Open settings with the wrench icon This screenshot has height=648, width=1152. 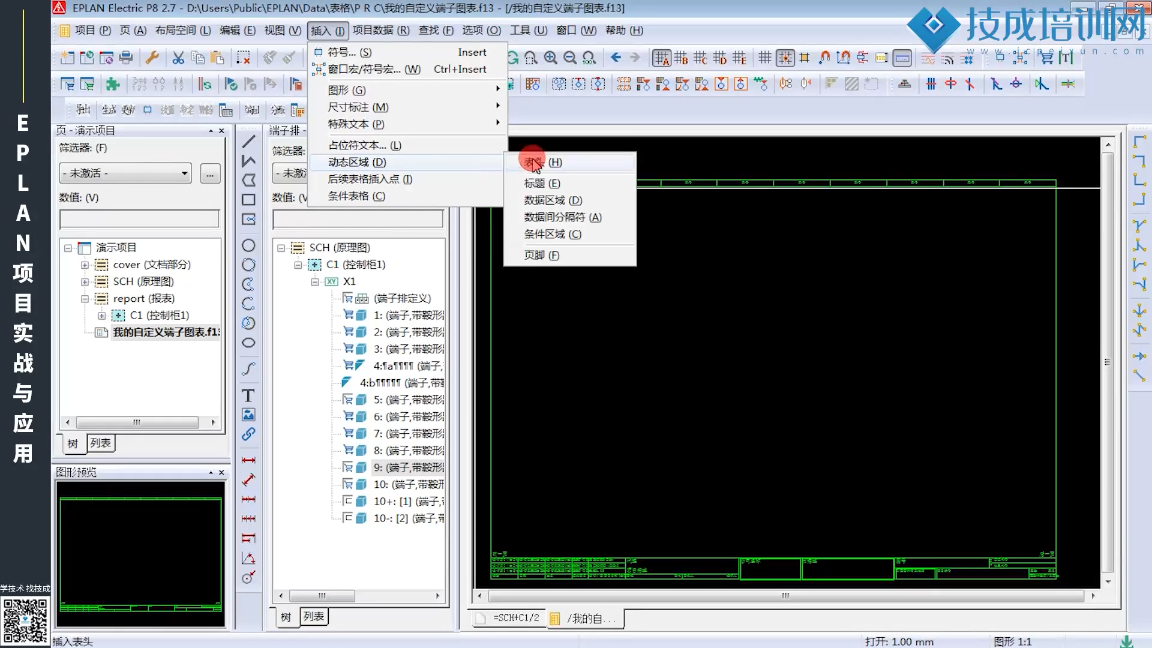(x=152, y=57)
